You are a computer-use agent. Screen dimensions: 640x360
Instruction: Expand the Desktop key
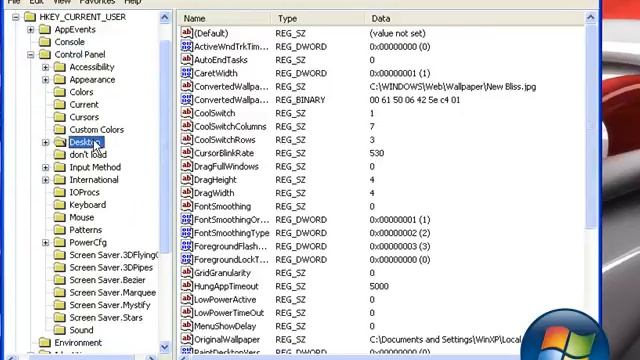click(x=46, y=142)
